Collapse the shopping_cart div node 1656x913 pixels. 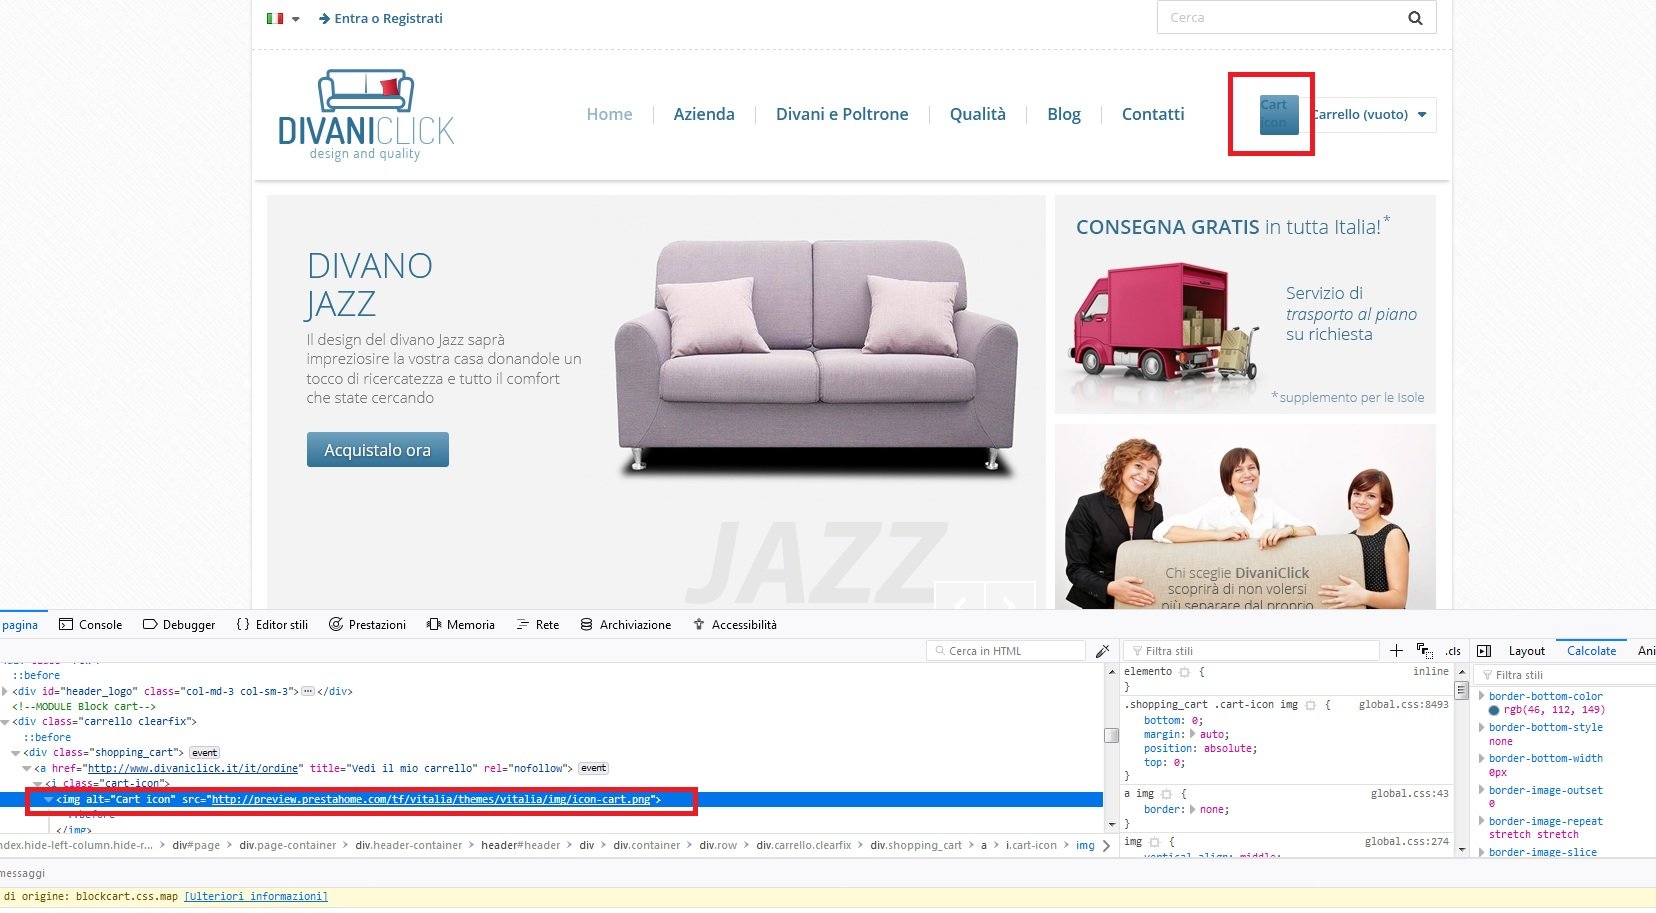[x=16, y=753]
